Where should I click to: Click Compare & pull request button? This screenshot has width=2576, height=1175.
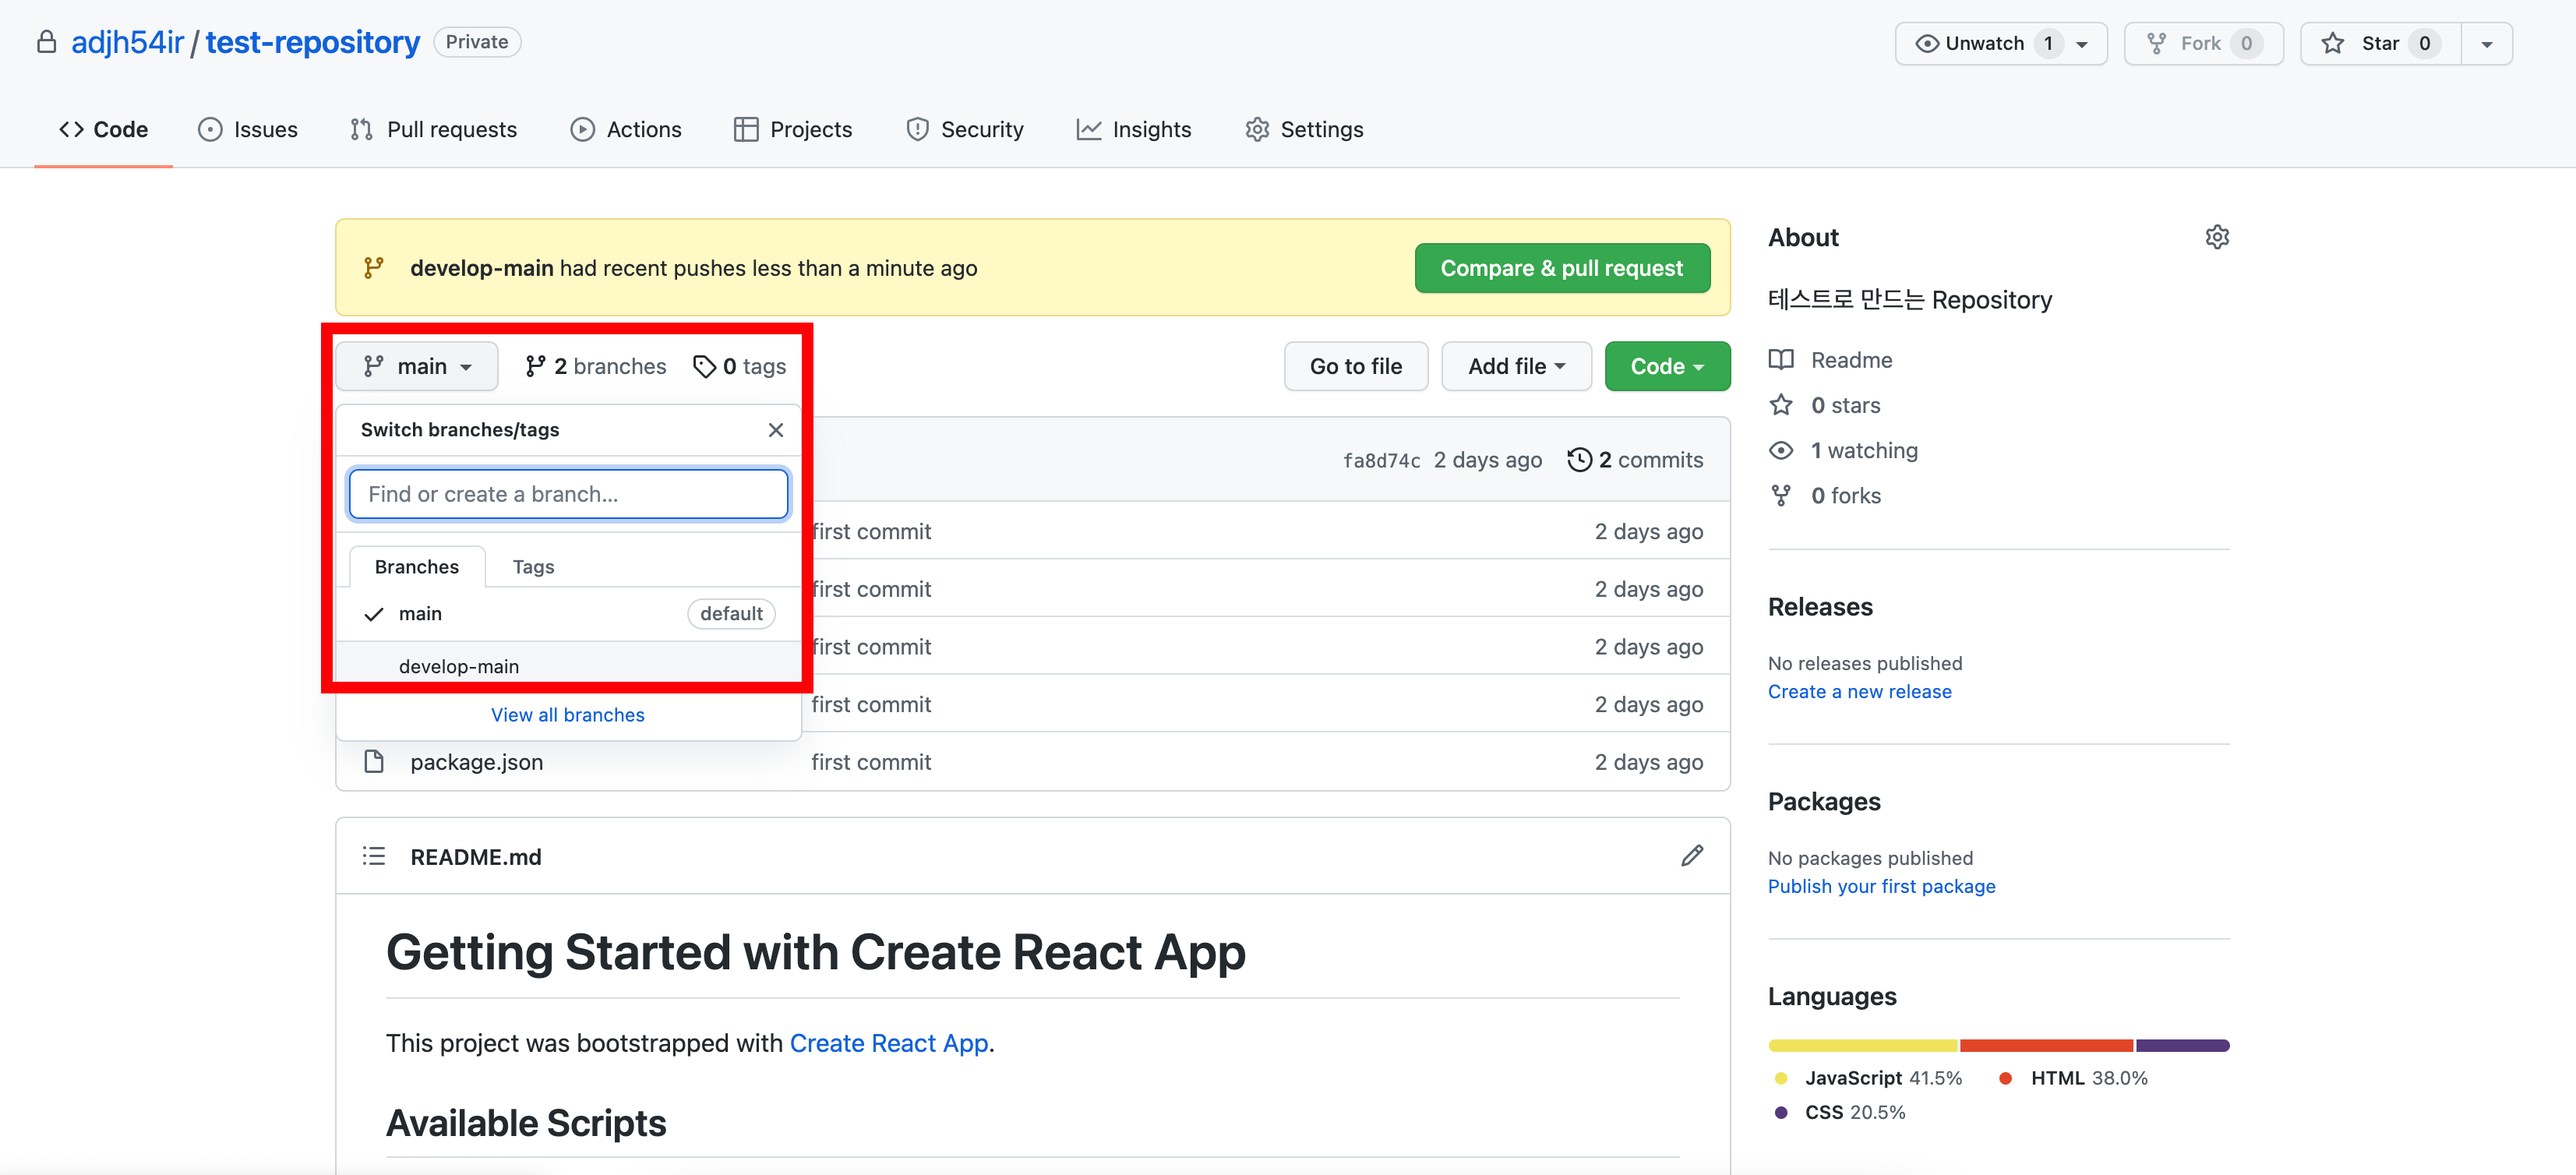(1562, 268)
